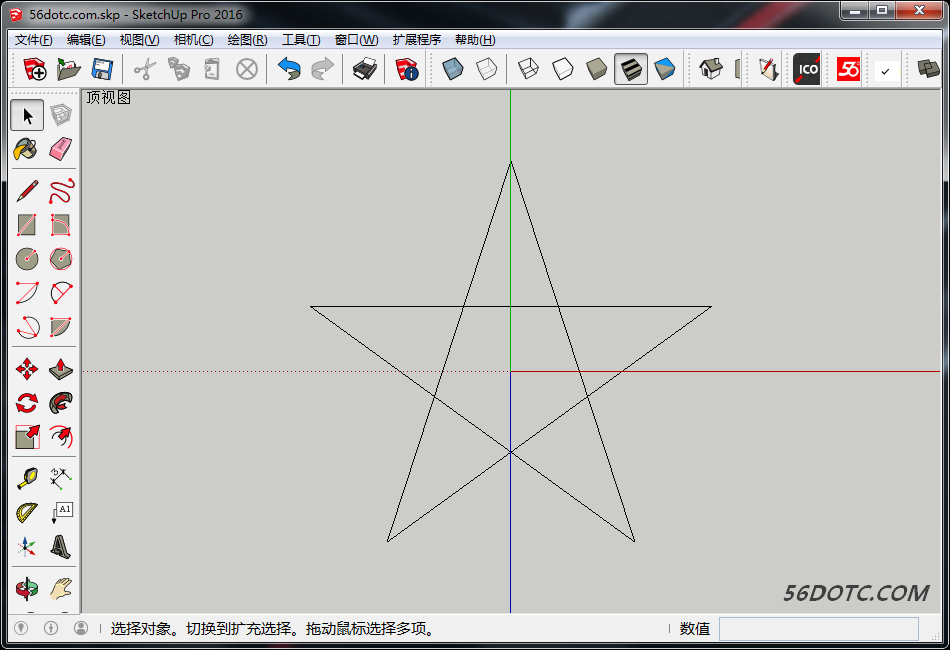Enable X-ray display style
This screenshot has width=950, height=650.
452,69
